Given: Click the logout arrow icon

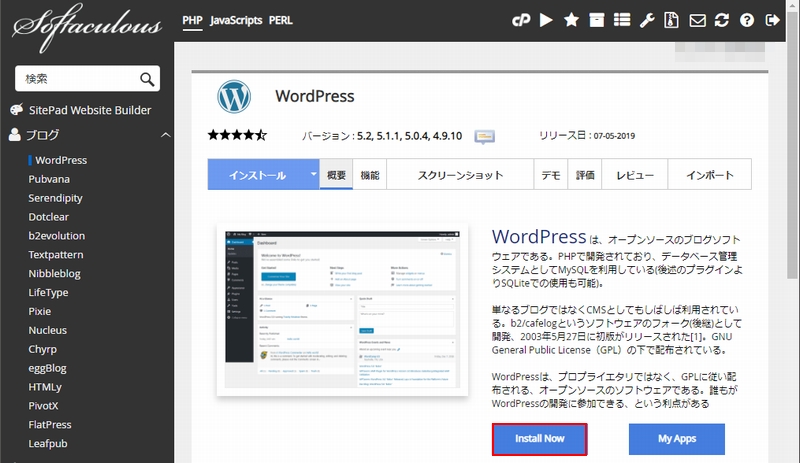Looking at the screenshot, I should [x=772, y=20].
